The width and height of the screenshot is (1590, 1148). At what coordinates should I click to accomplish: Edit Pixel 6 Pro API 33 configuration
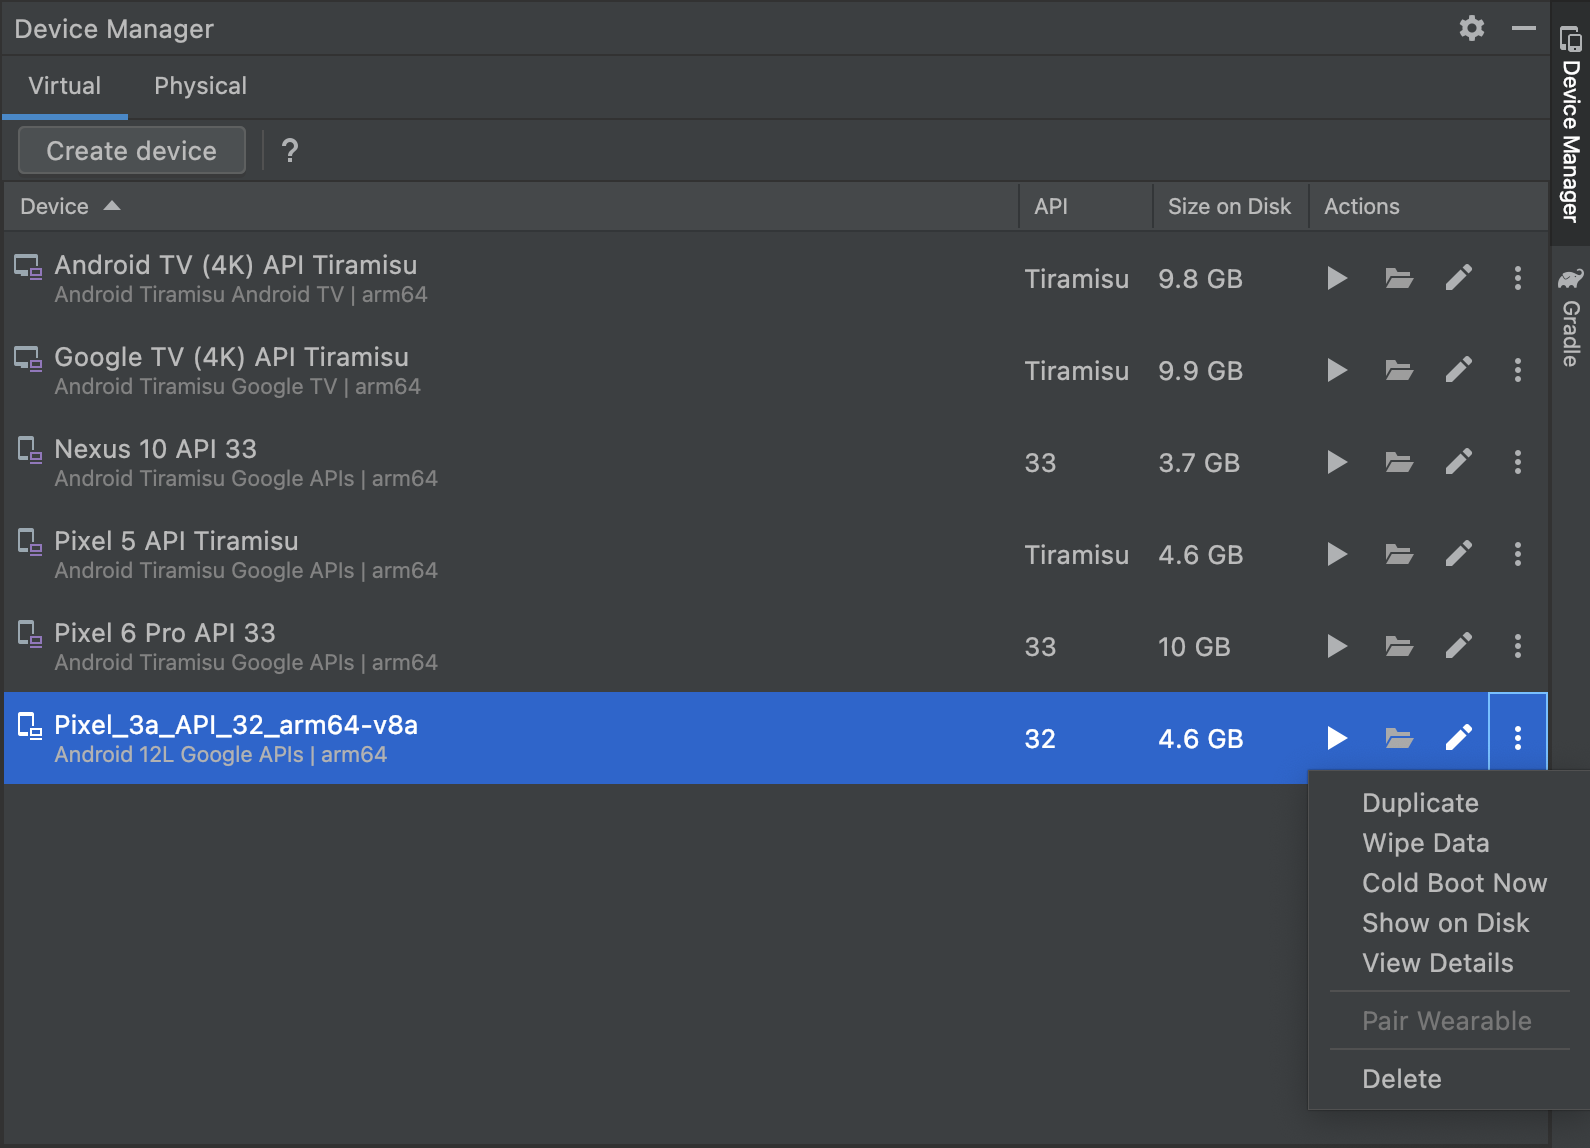[x=1458, y=646]
